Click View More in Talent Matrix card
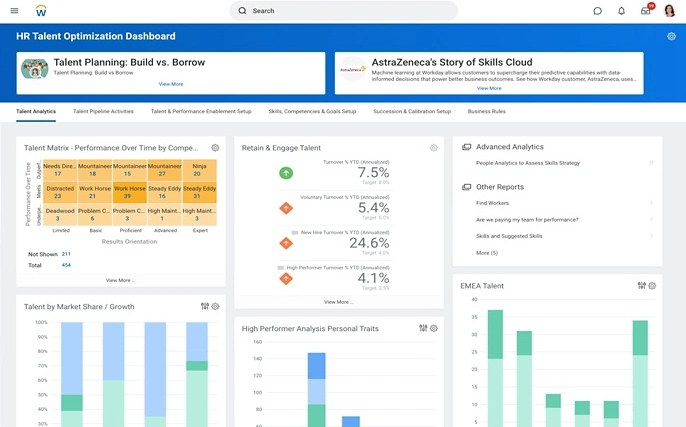Viewport: 686px width, 427px height. pyautogui.click(x=120, y=280)
